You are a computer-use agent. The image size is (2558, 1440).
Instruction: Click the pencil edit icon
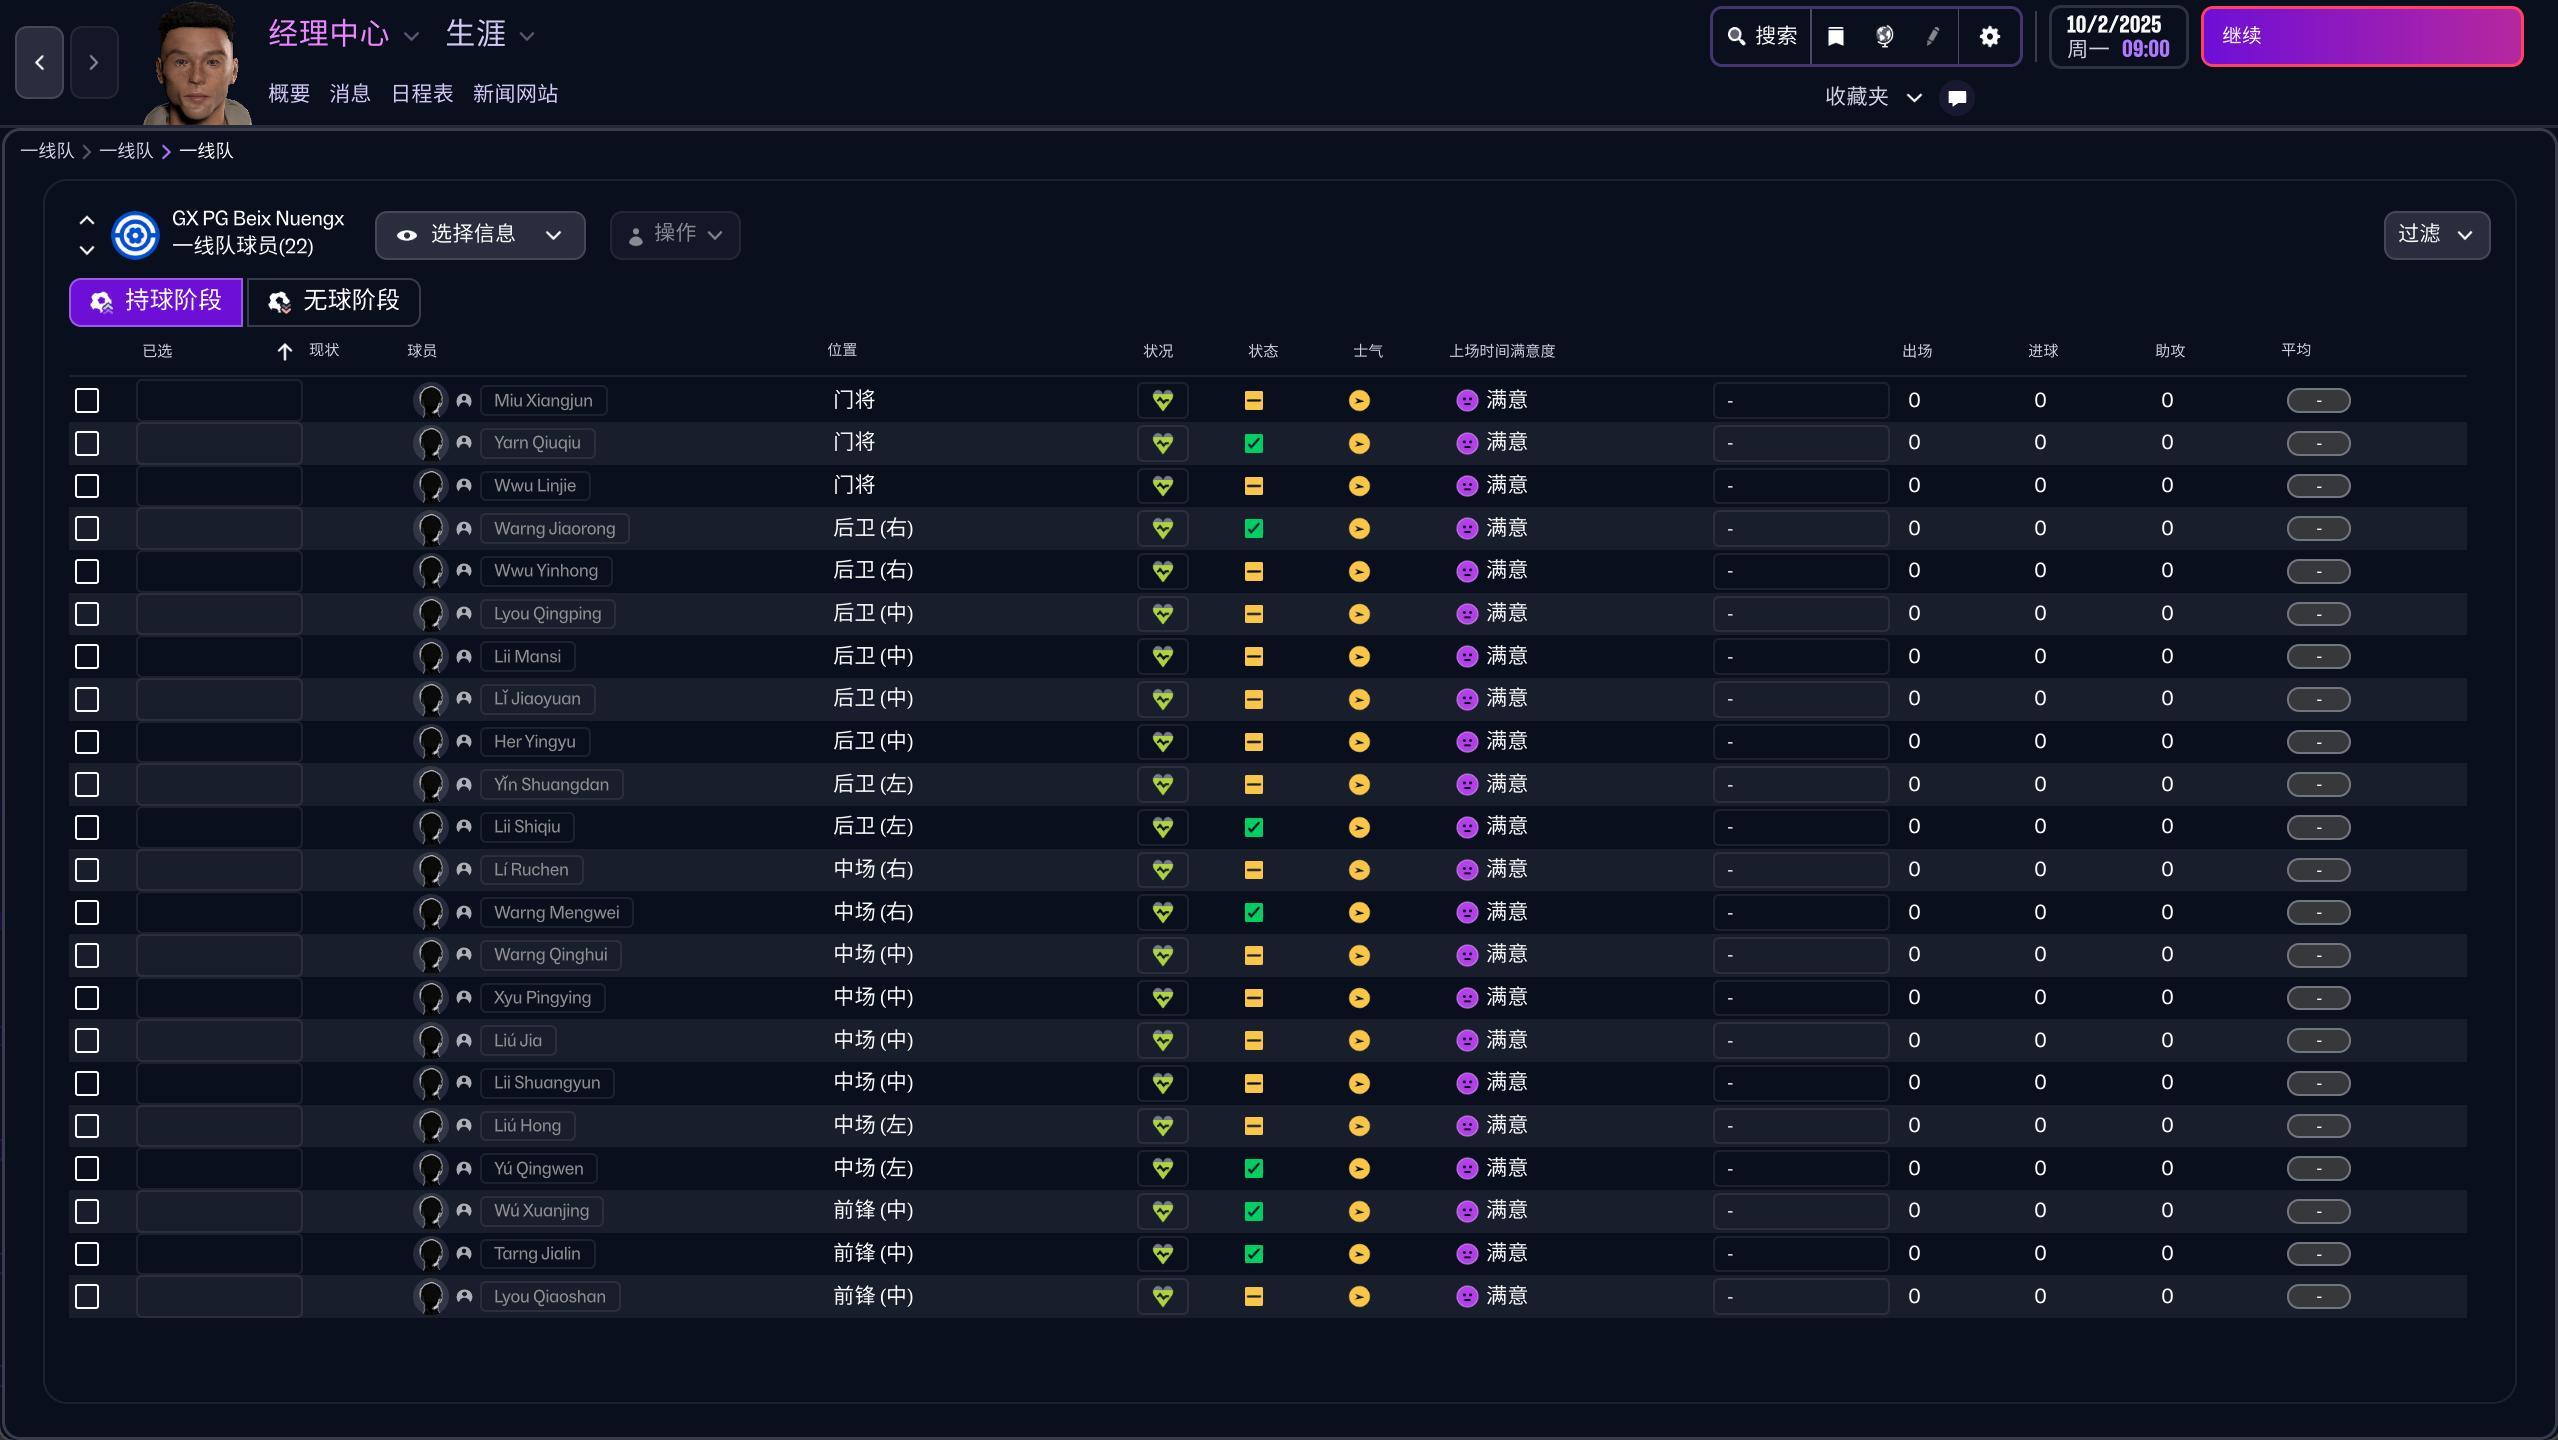click(1933, 37)
